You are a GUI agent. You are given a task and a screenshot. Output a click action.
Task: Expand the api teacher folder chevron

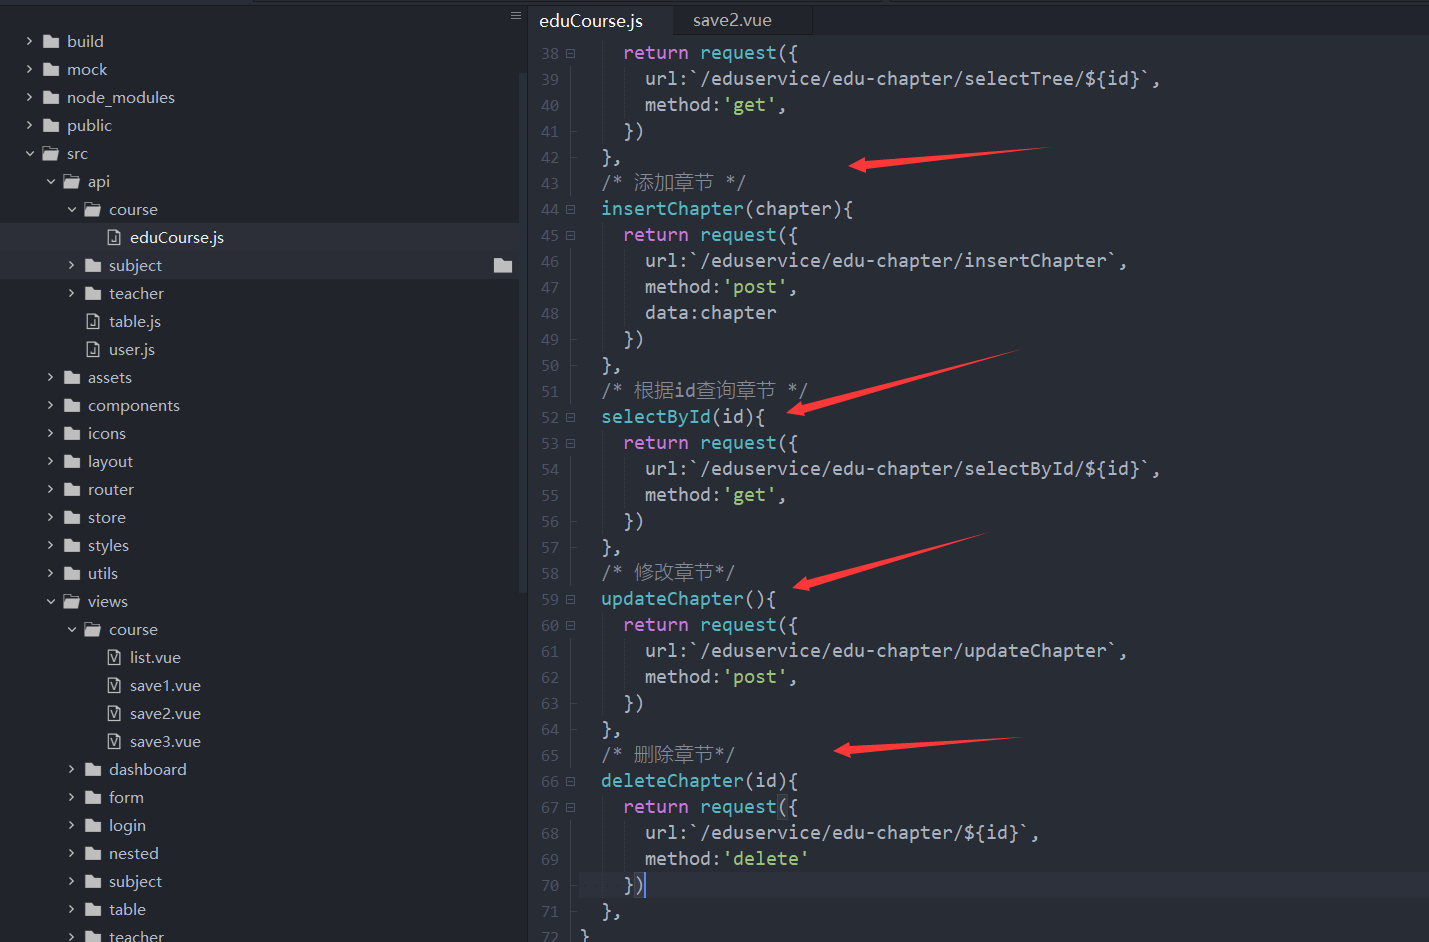point(71,293)
